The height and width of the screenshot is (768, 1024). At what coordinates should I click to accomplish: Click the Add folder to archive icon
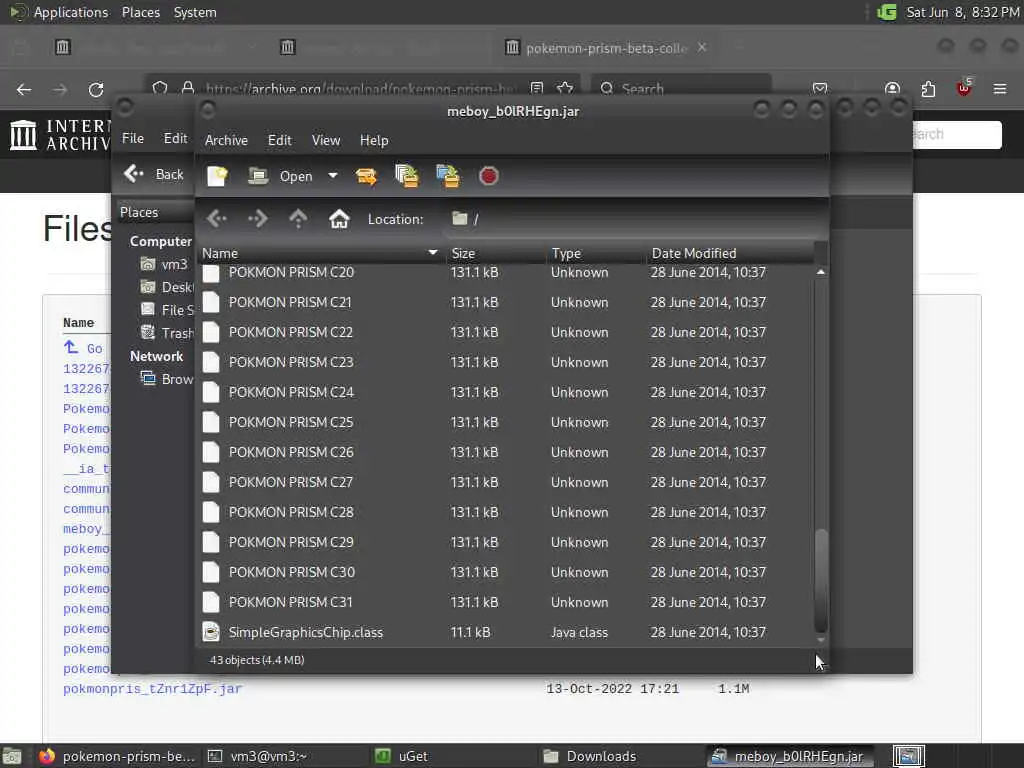[x=448, y=176]
